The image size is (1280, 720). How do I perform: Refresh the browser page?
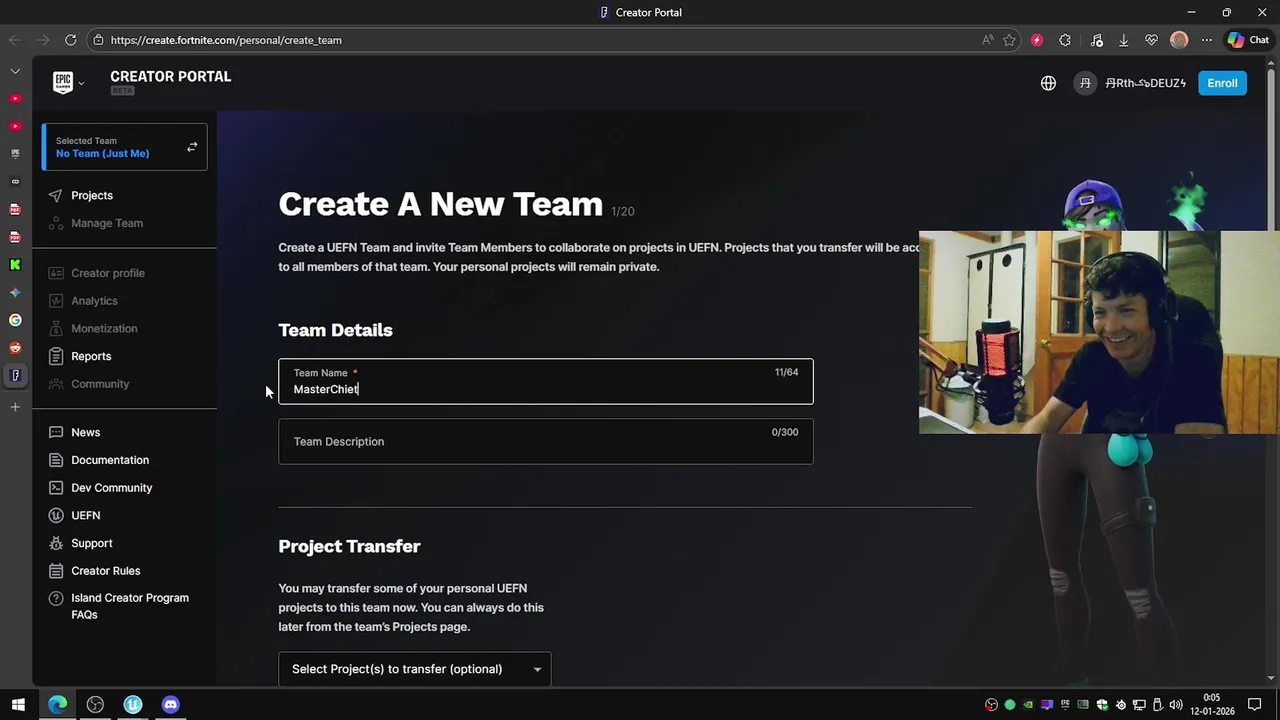[x=70, y=40]
